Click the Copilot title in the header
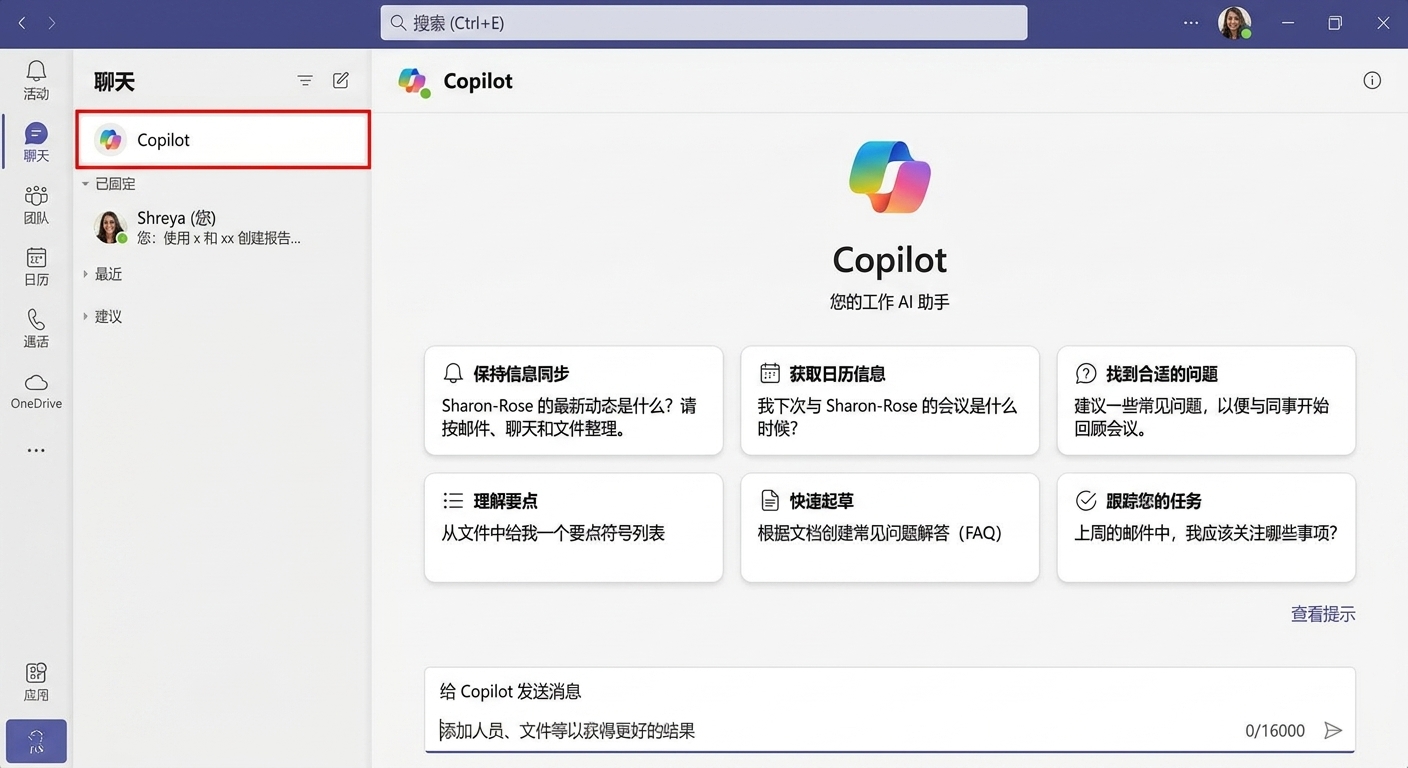The image size is (1408, 768). 478,82
